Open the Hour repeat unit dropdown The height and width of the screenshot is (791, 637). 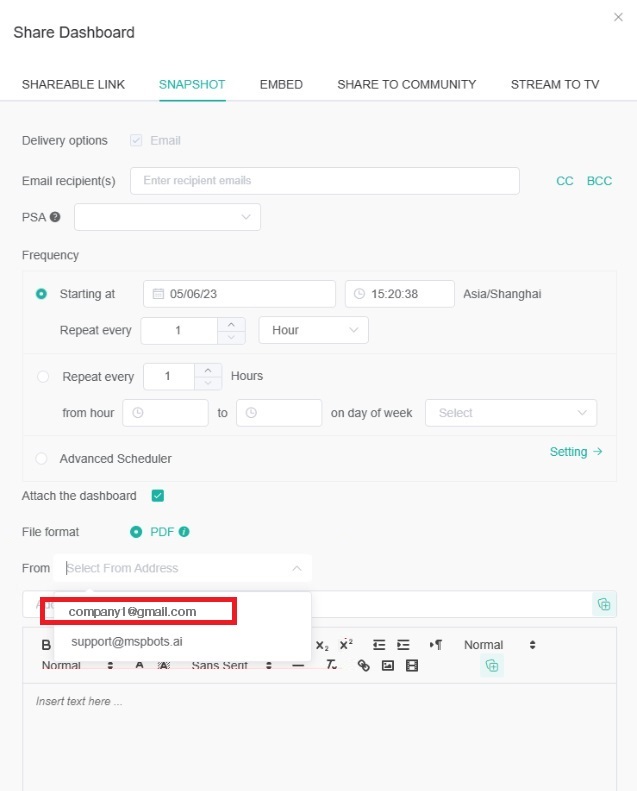tap(313, 330)
